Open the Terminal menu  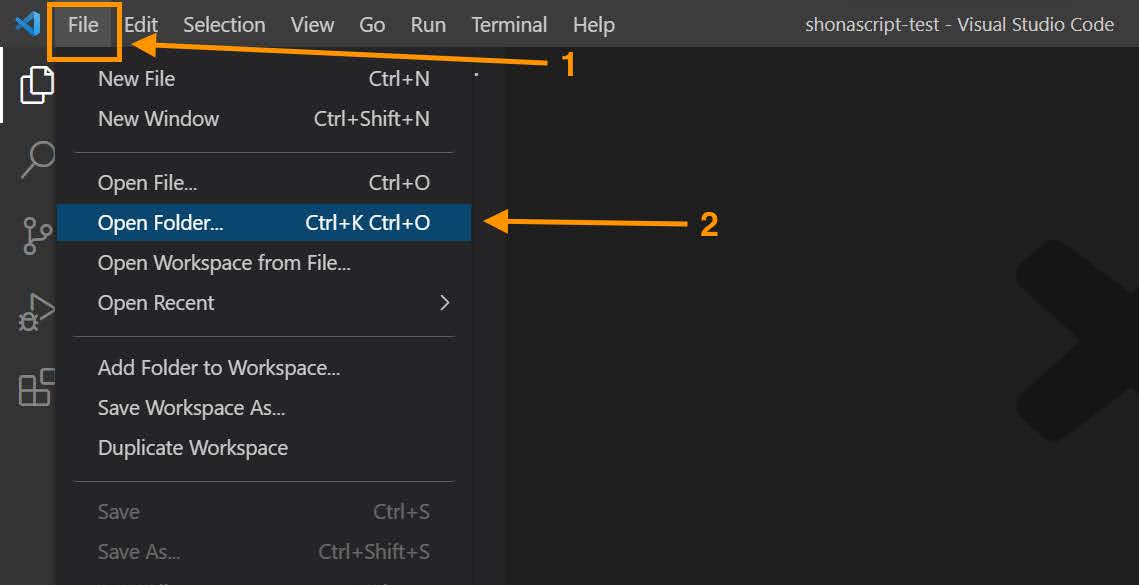coord(509,25)
